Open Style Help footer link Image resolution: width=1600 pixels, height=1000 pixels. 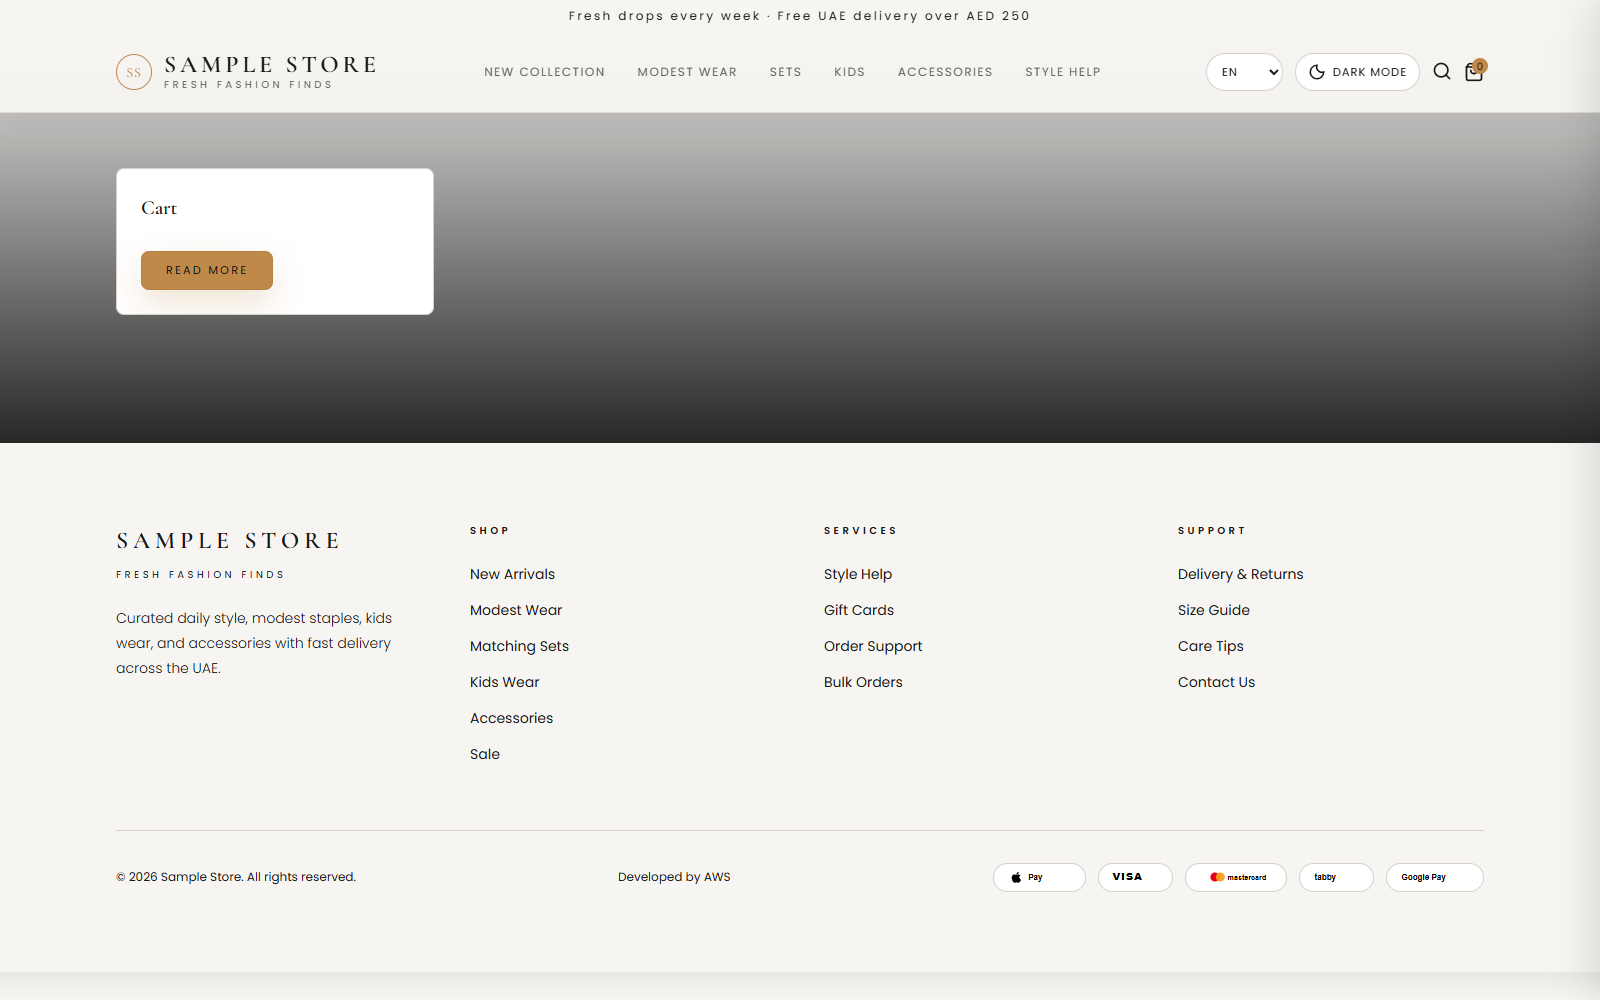tap(858, 574)
